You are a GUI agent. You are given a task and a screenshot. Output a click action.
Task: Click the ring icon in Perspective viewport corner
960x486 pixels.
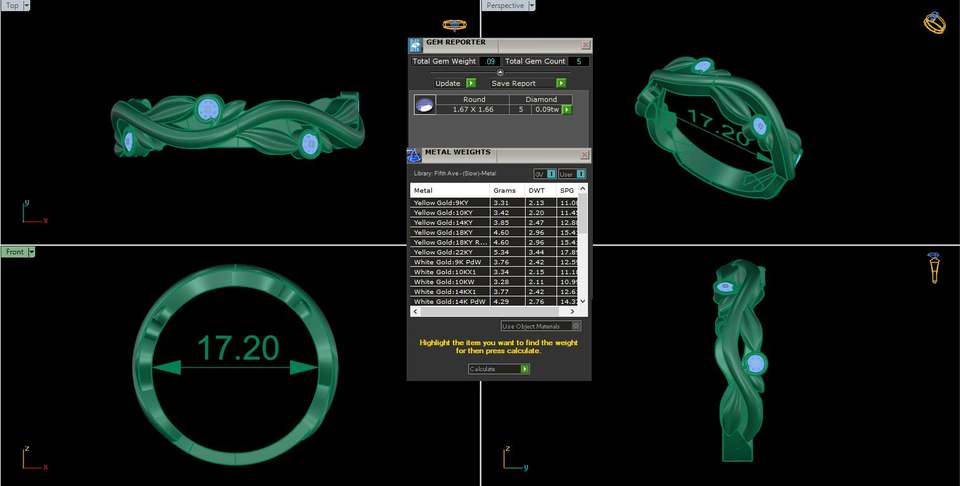pos(935,23)
